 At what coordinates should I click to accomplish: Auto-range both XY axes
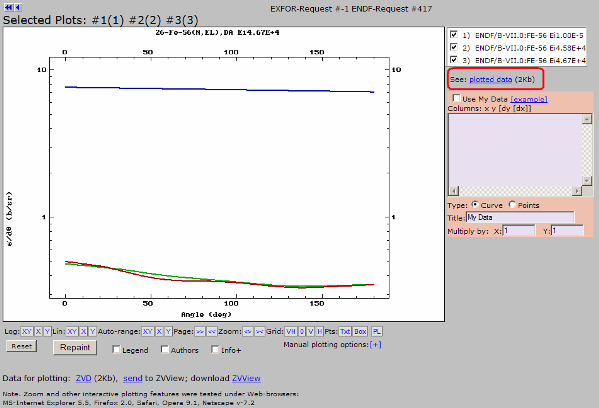(x=147, y=332)
